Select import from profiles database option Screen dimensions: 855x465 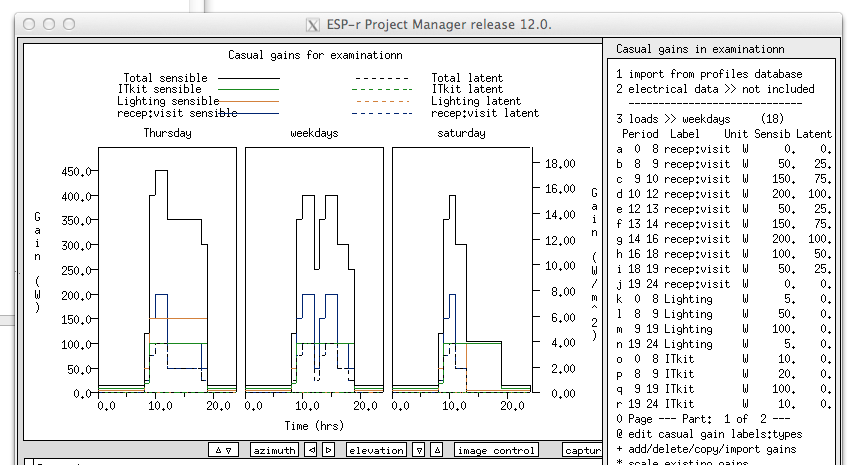pyautogui.click(x=709, y=74)
